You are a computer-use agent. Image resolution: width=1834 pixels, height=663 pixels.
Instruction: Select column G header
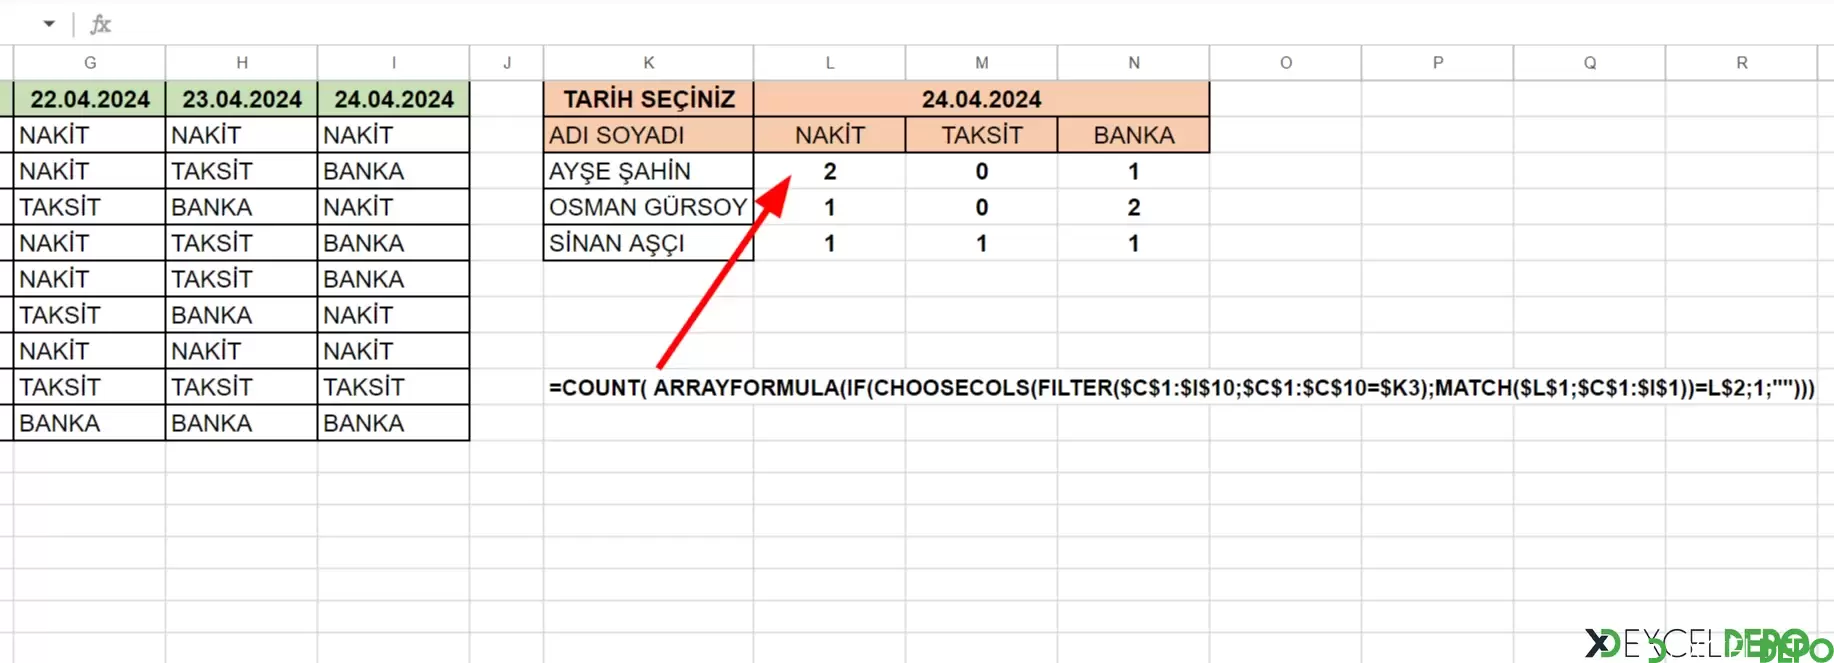coord(90,62)
